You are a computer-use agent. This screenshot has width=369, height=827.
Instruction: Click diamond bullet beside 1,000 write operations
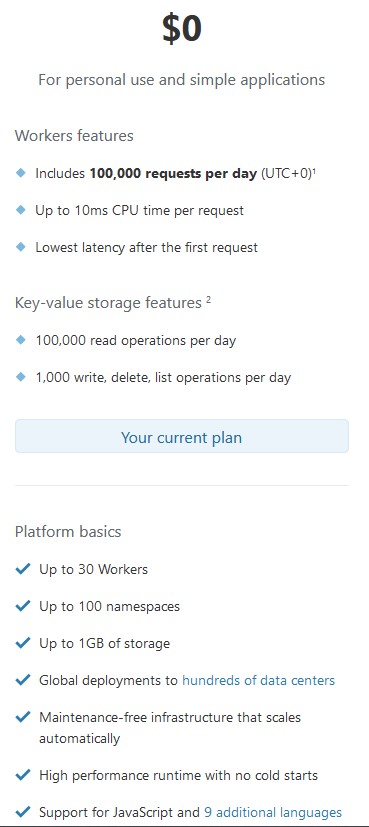[x=21, y=377]
